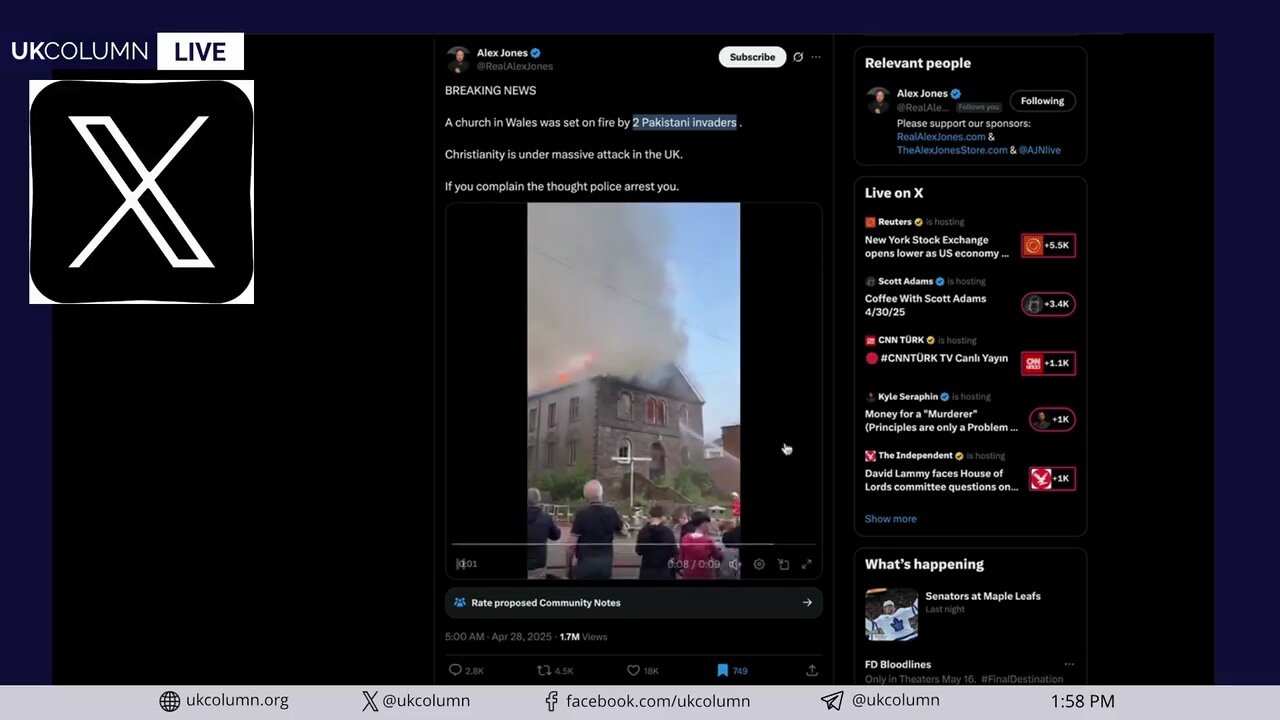Click Facebook icon in footer
1280x720 pixels.
click(x=551, y=701)
